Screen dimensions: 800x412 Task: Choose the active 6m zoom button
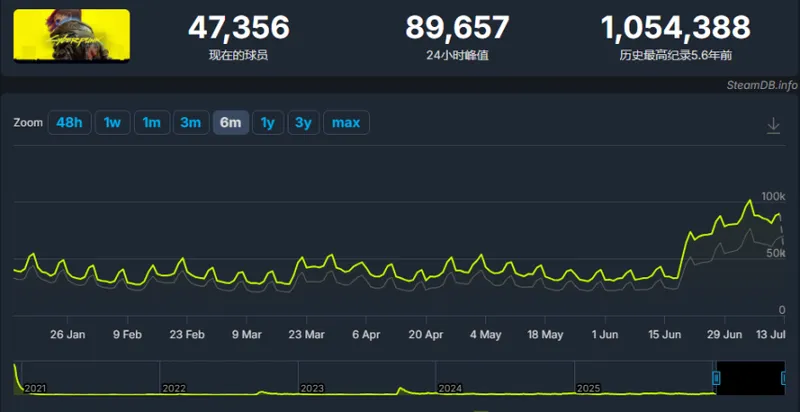pyautogui.click(x=231, y=123)
